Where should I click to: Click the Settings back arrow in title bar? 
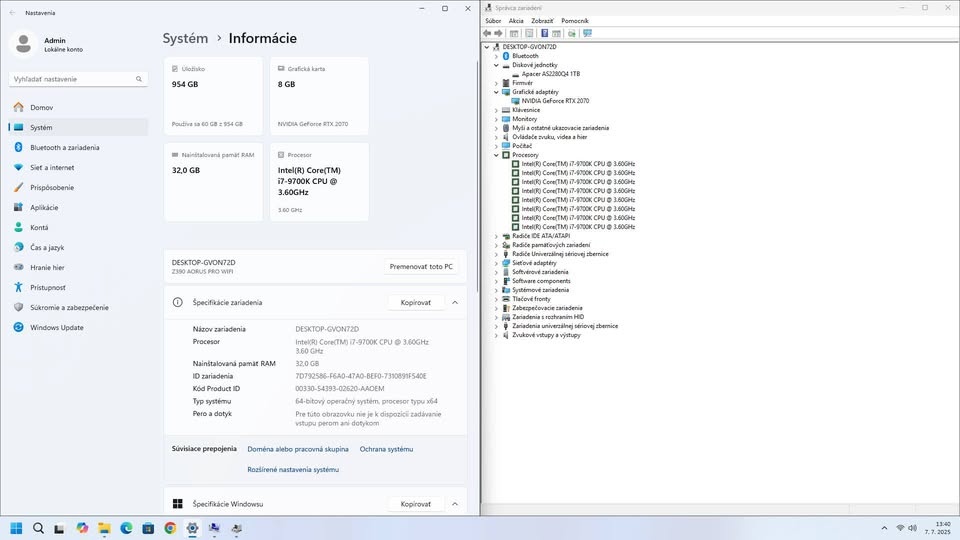12,13
